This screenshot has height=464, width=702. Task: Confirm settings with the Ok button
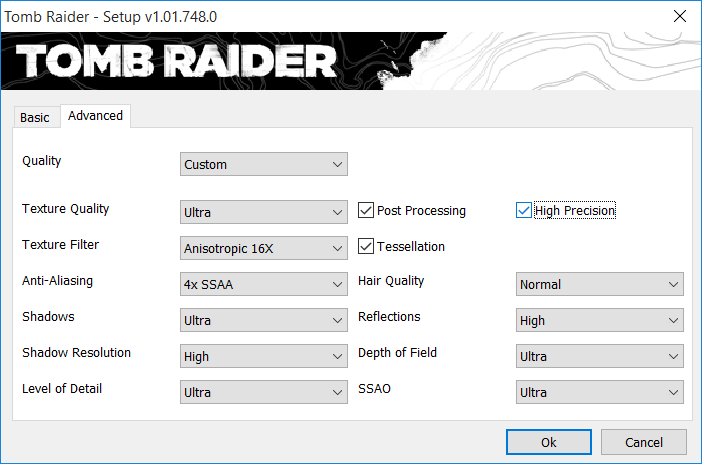click(x=549, y=442)
